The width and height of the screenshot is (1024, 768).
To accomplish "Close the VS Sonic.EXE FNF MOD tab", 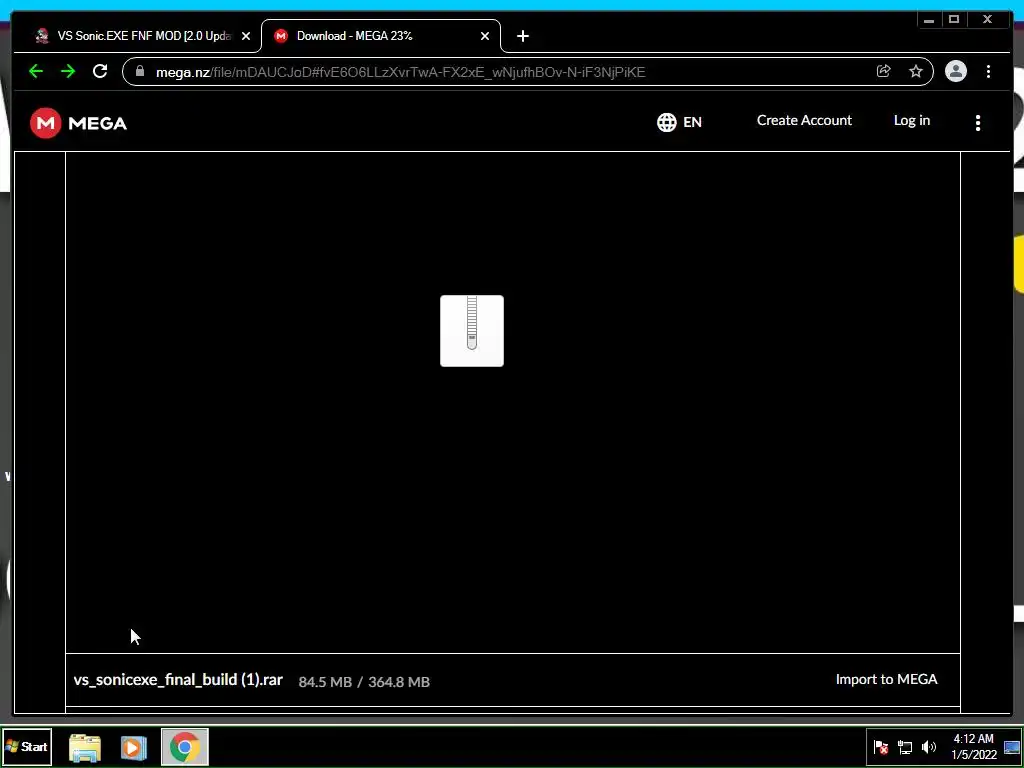I will 246,37.
